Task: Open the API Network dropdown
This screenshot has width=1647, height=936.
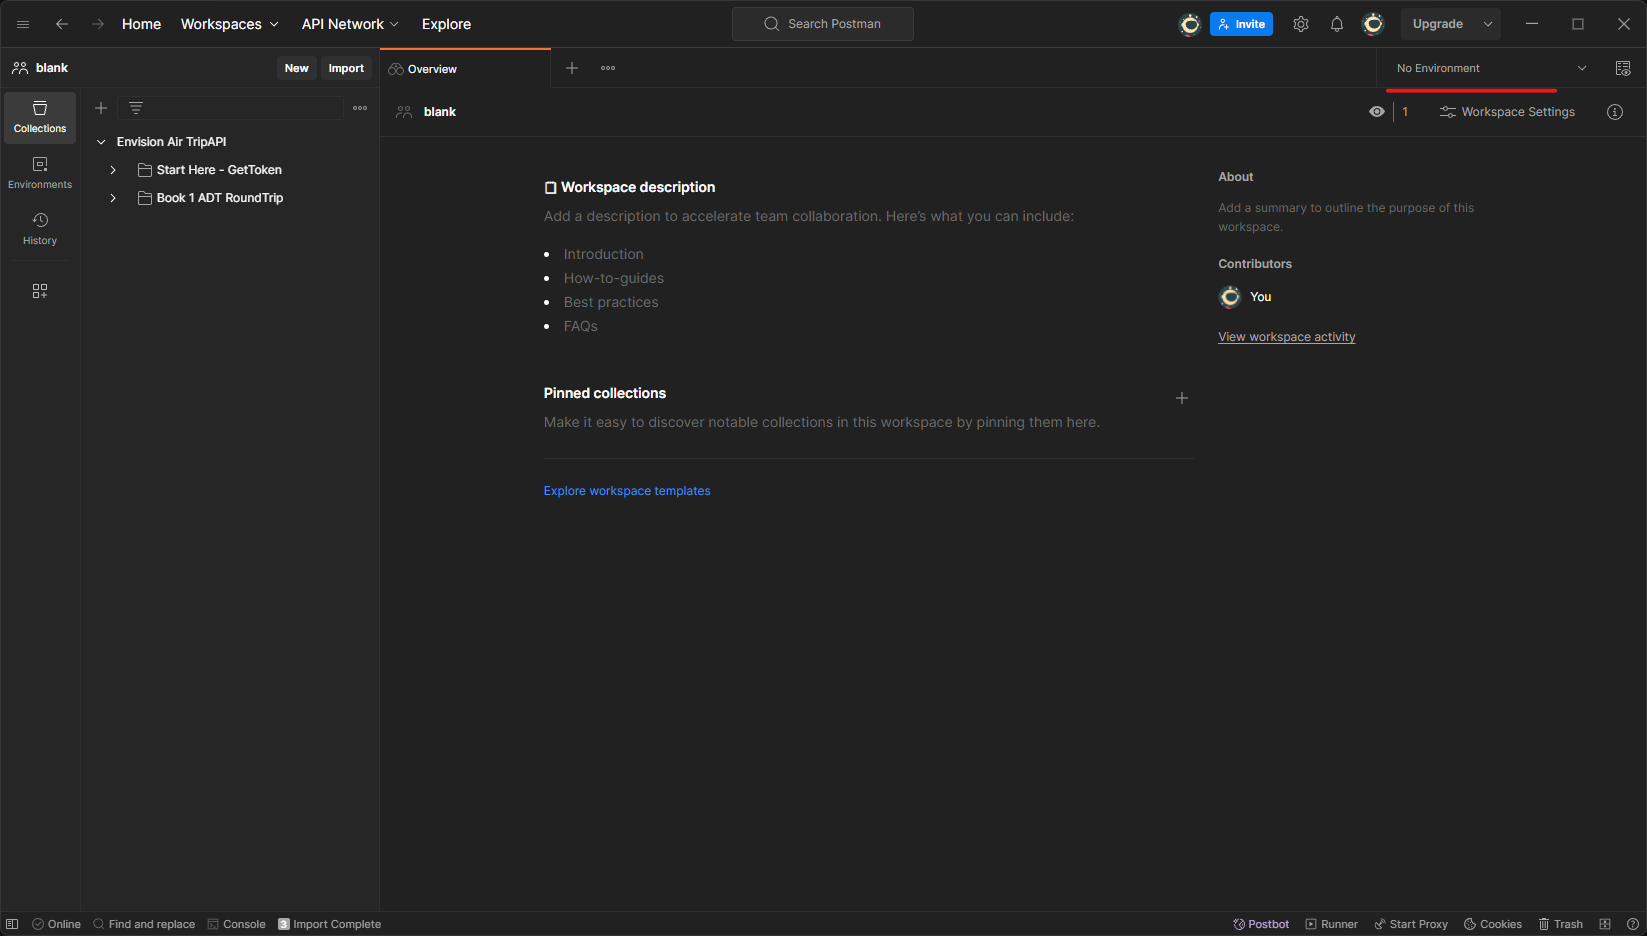Action: pos(351,24)
